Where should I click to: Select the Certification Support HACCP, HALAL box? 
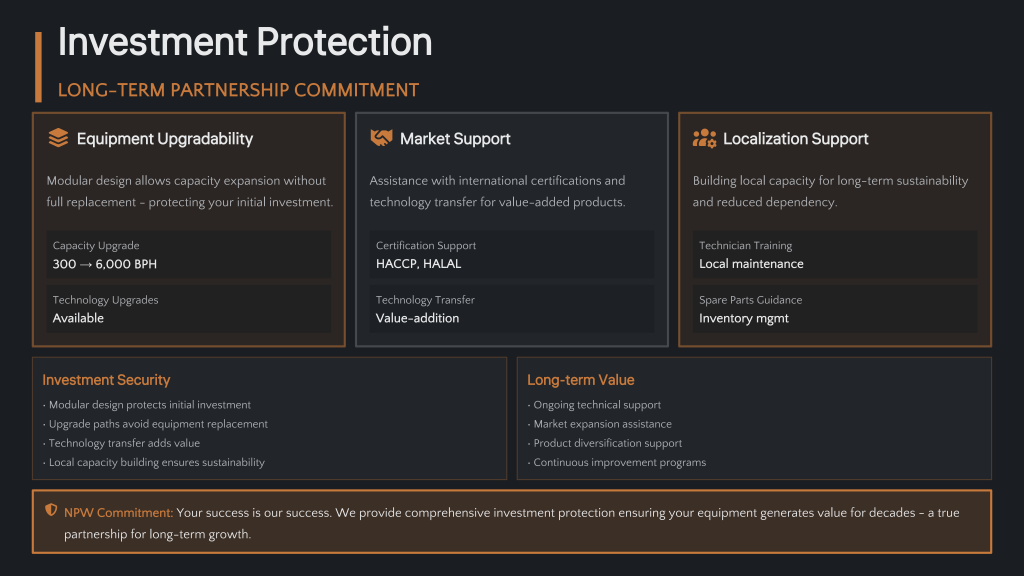[x=512, y=255]
